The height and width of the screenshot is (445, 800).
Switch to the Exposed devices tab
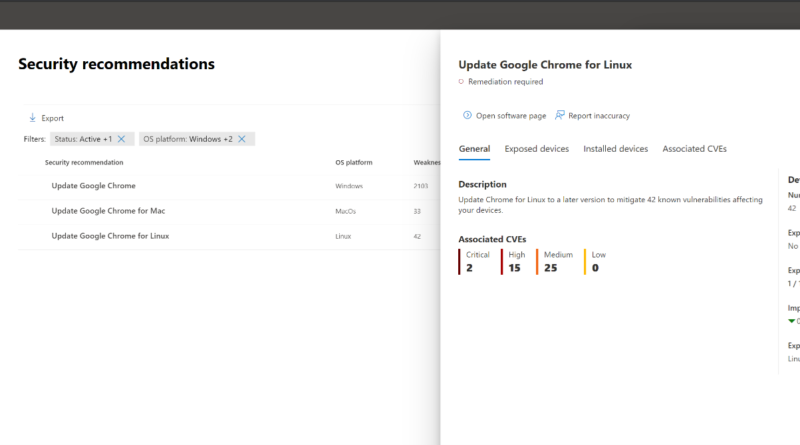[x=536, y=149]
